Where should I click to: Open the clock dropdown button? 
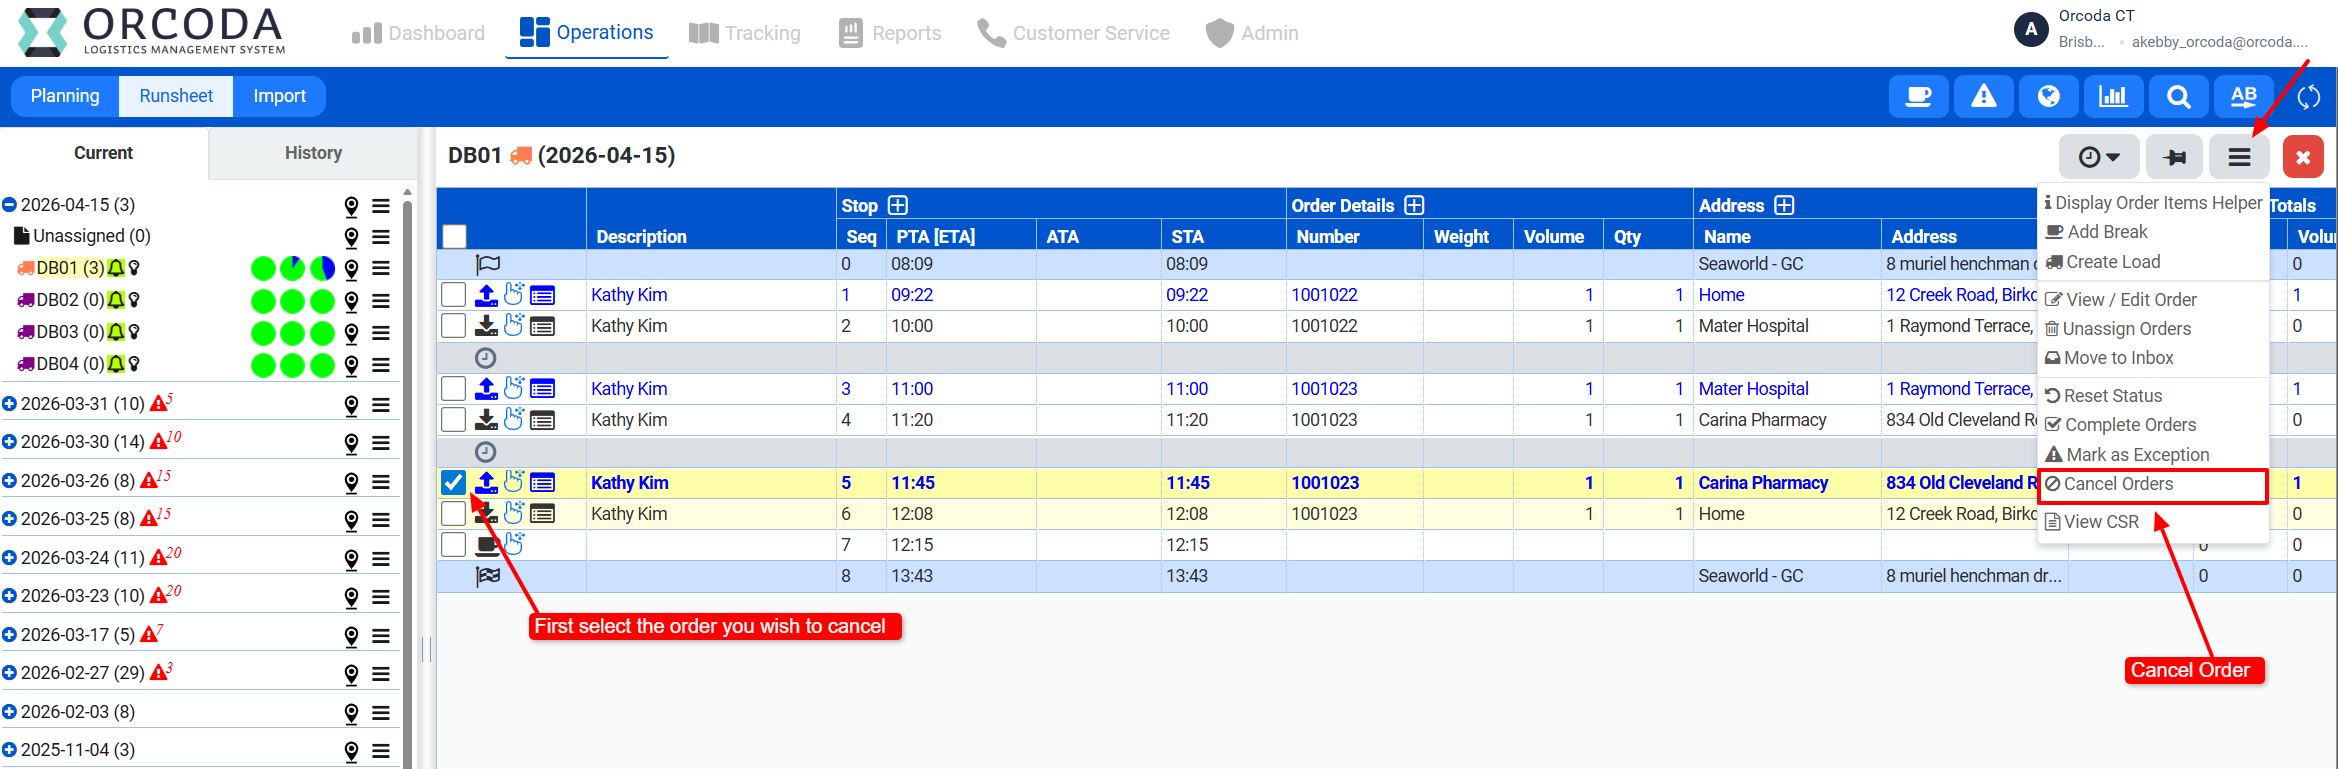click(x=2098, y=157)
